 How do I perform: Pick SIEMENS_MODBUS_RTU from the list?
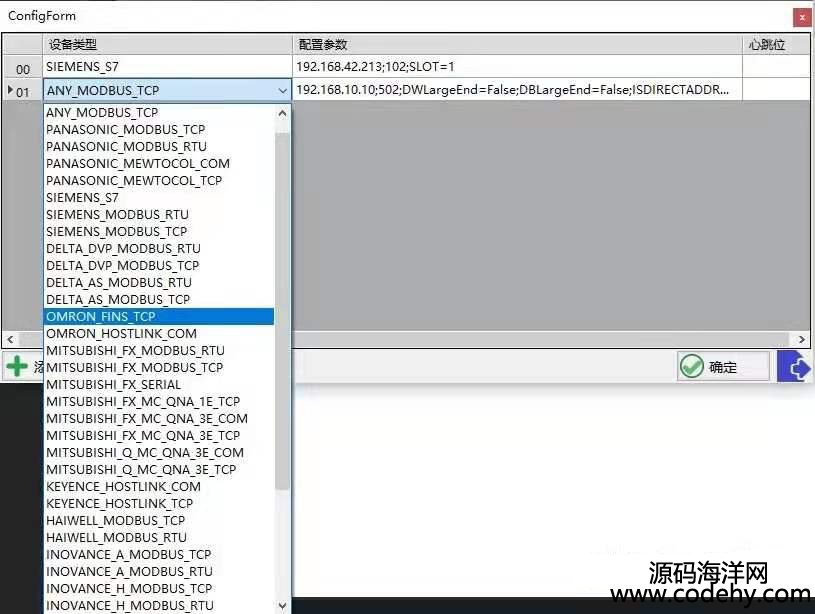pos(159,215)
